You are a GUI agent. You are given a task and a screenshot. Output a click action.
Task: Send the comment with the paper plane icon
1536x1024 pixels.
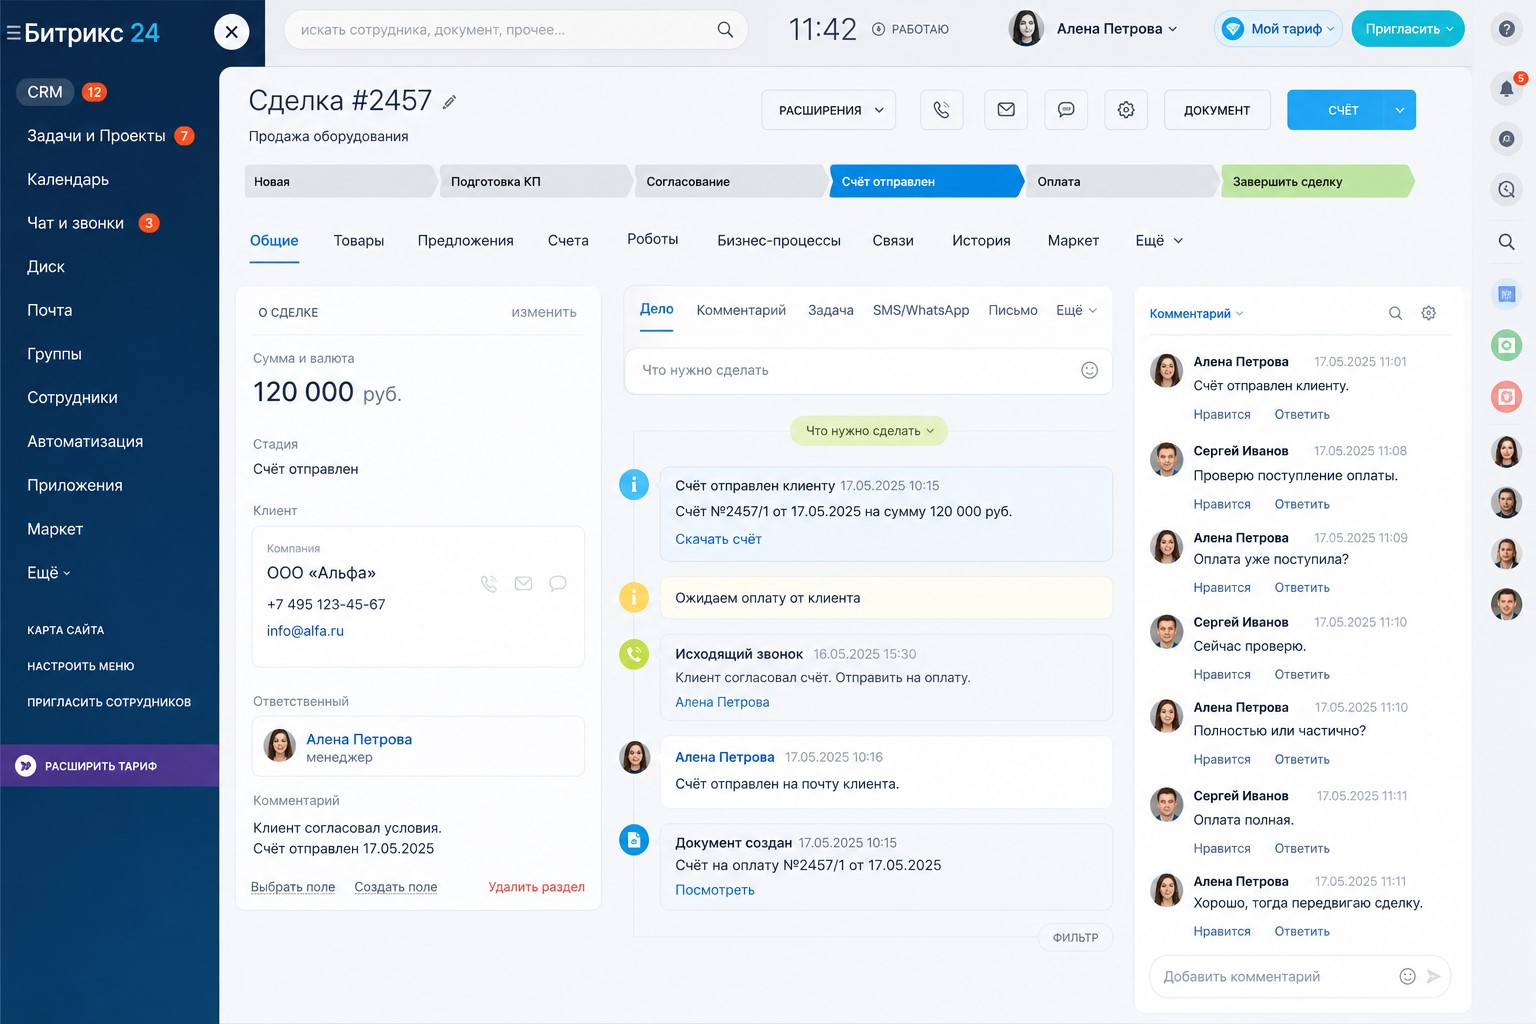(x=1434, y=976)
